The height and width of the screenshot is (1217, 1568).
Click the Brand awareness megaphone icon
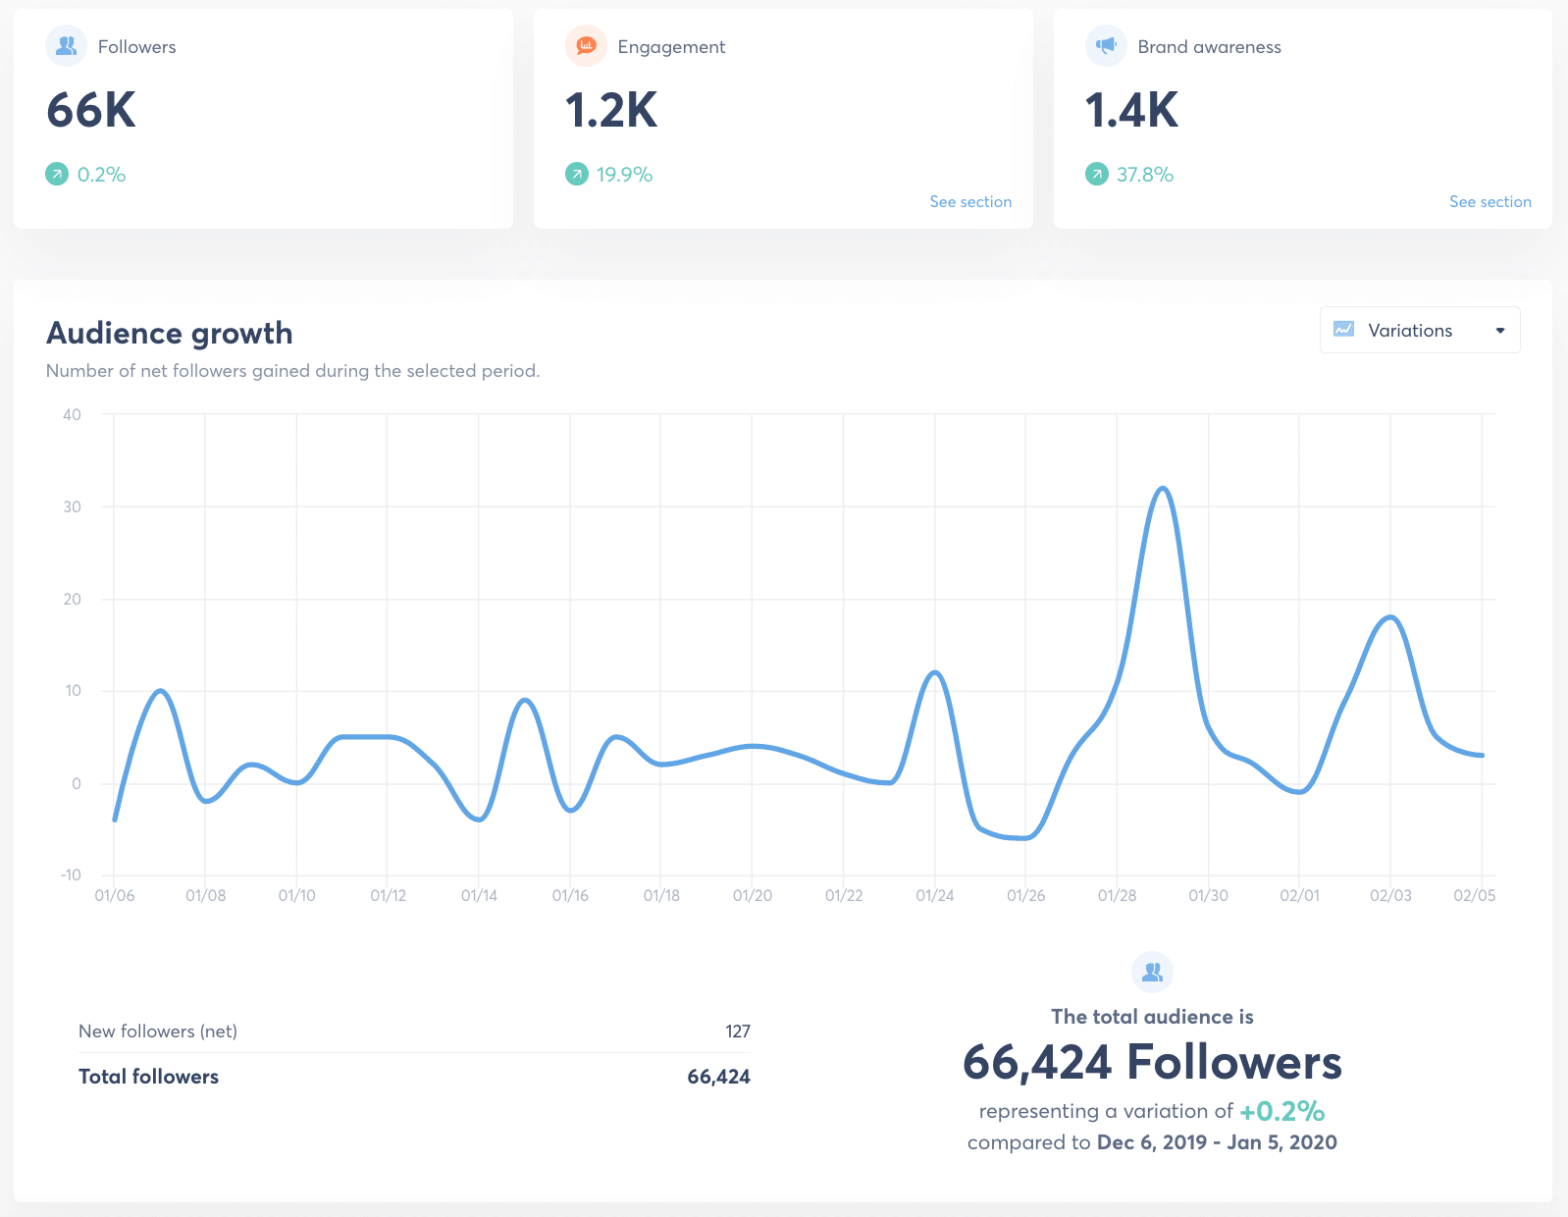[x=1106, y=46]
